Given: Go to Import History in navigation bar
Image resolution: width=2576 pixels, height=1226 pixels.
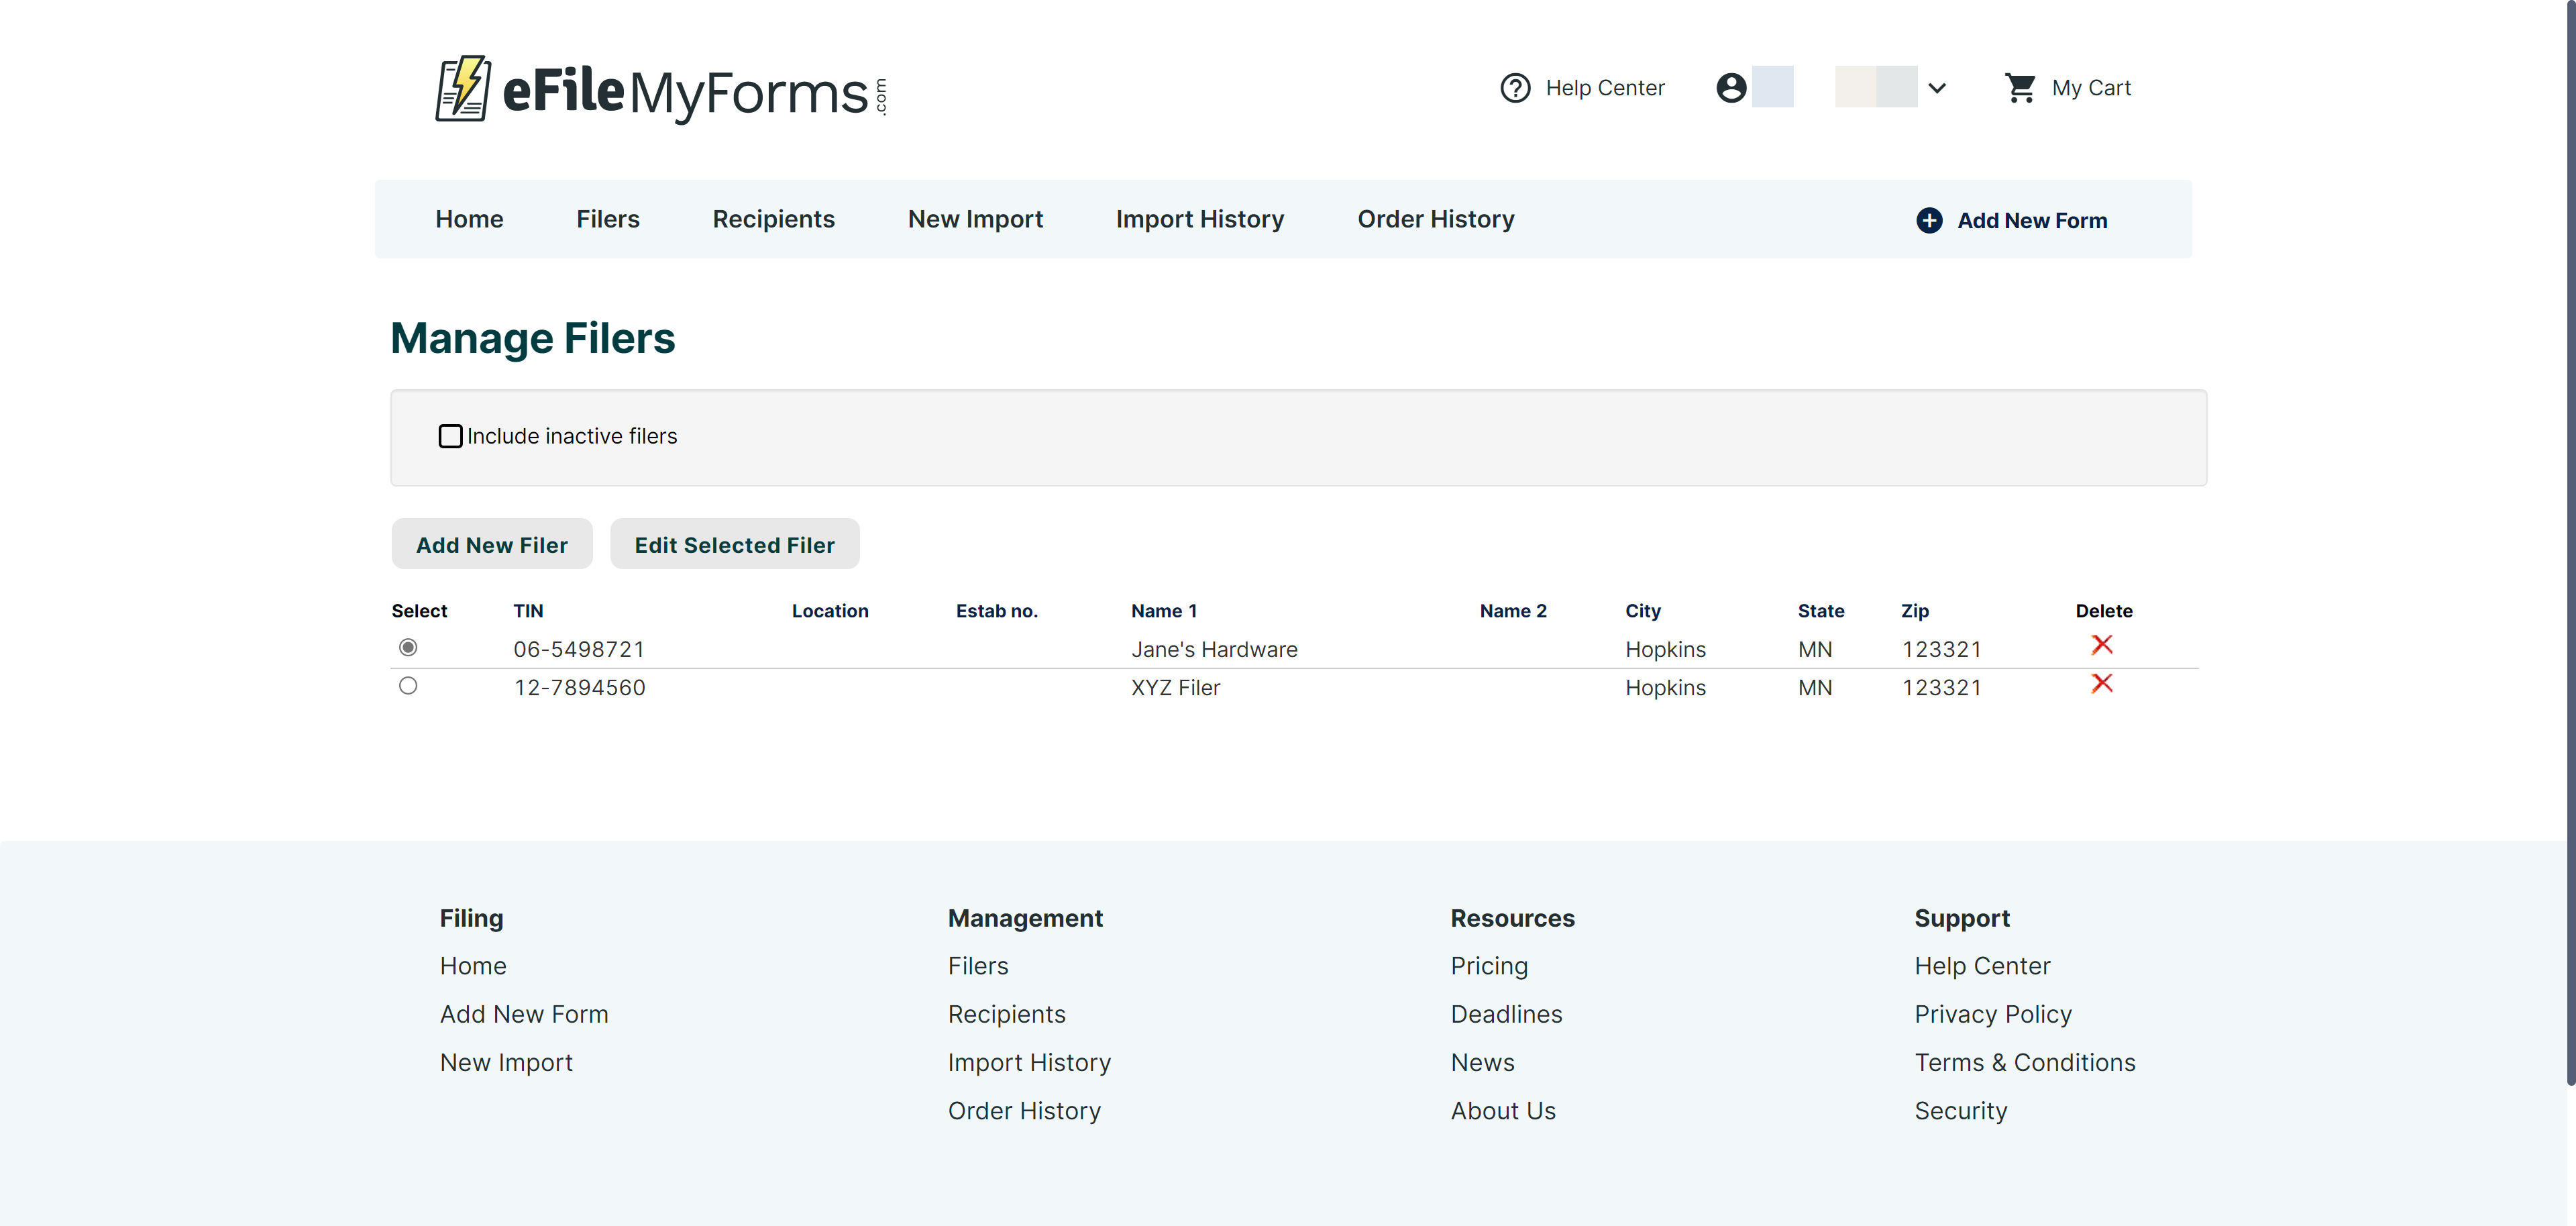Looking at the screenshot, I should tap(1199, 219).
